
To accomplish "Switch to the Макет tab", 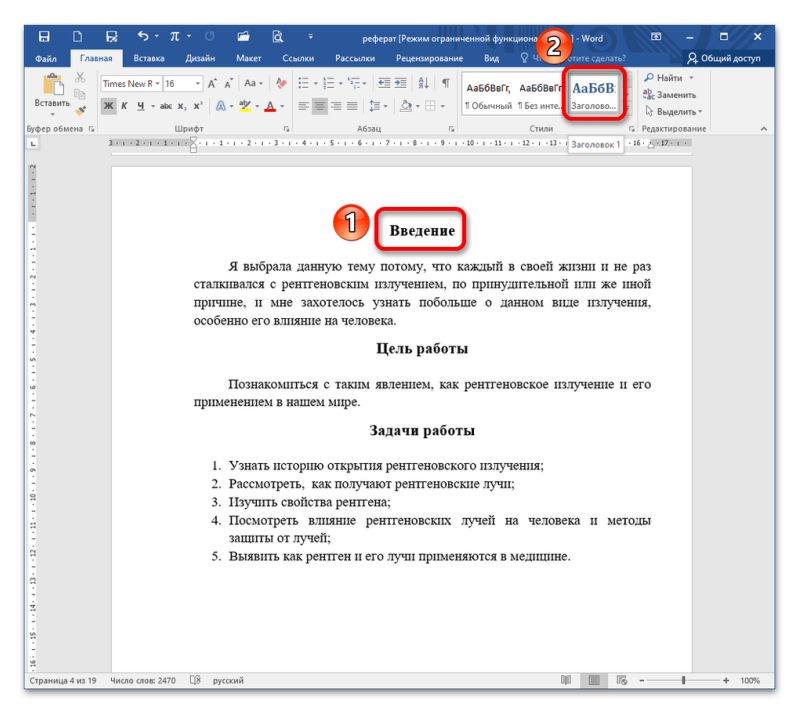I will pos(248,58).
